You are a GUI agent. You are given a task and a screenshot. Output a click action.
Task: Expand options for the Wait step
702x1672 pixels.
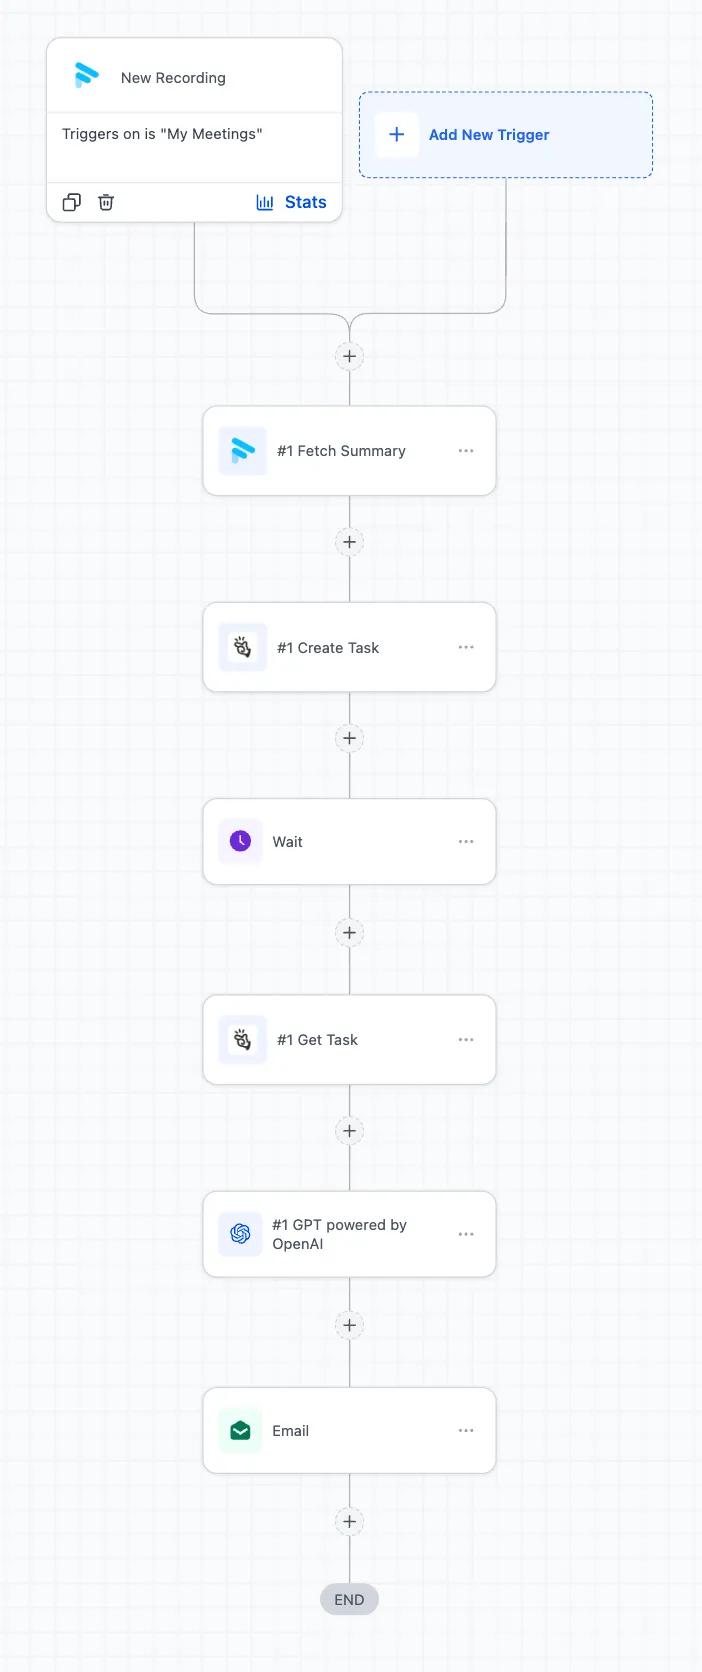click(466, 842)
